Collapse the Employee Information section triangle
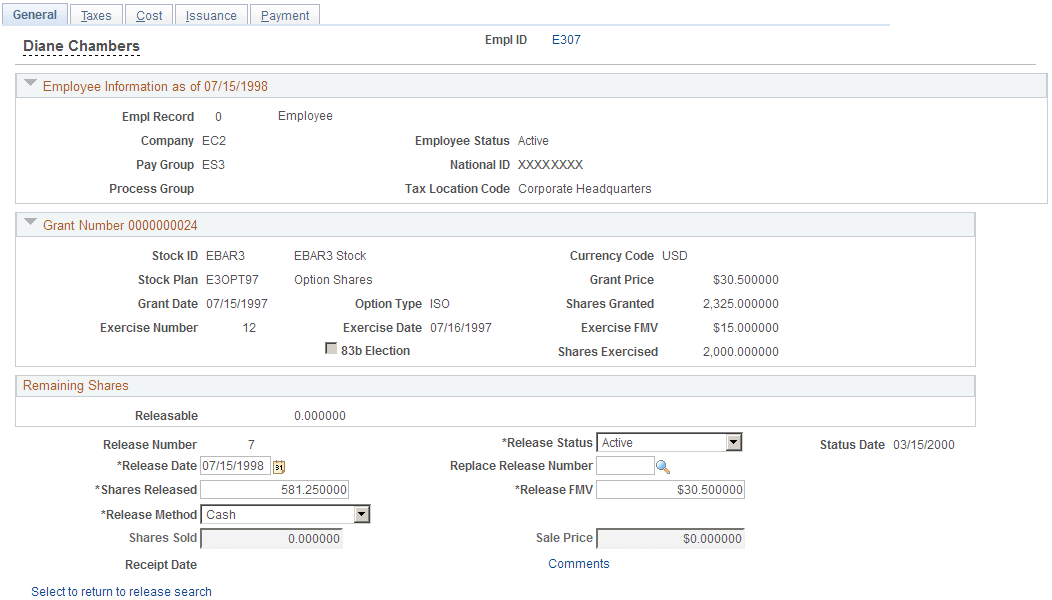The image size is (1052, 600). pyautogui.click(x=30, y=84)
